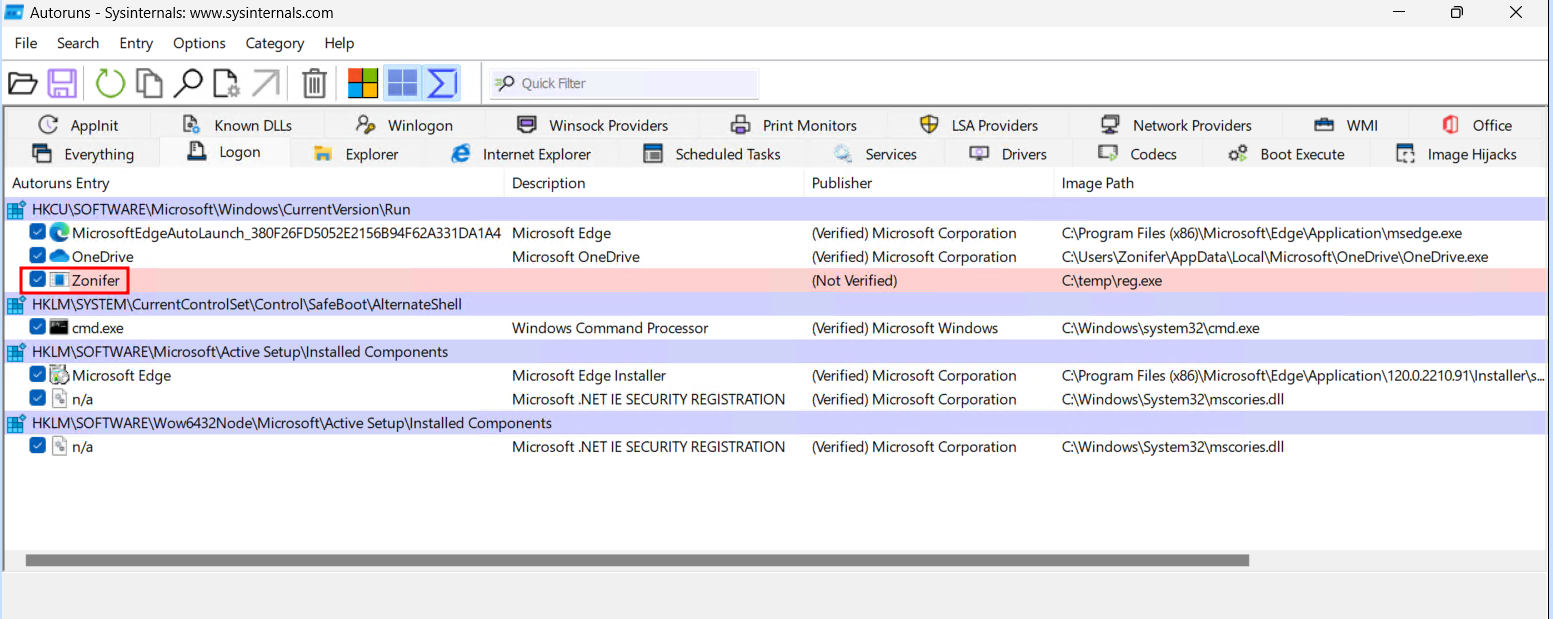Open Internet Explorer tab via its e icon
This screenshot has width=1553, height=619.
coord(461,154)
